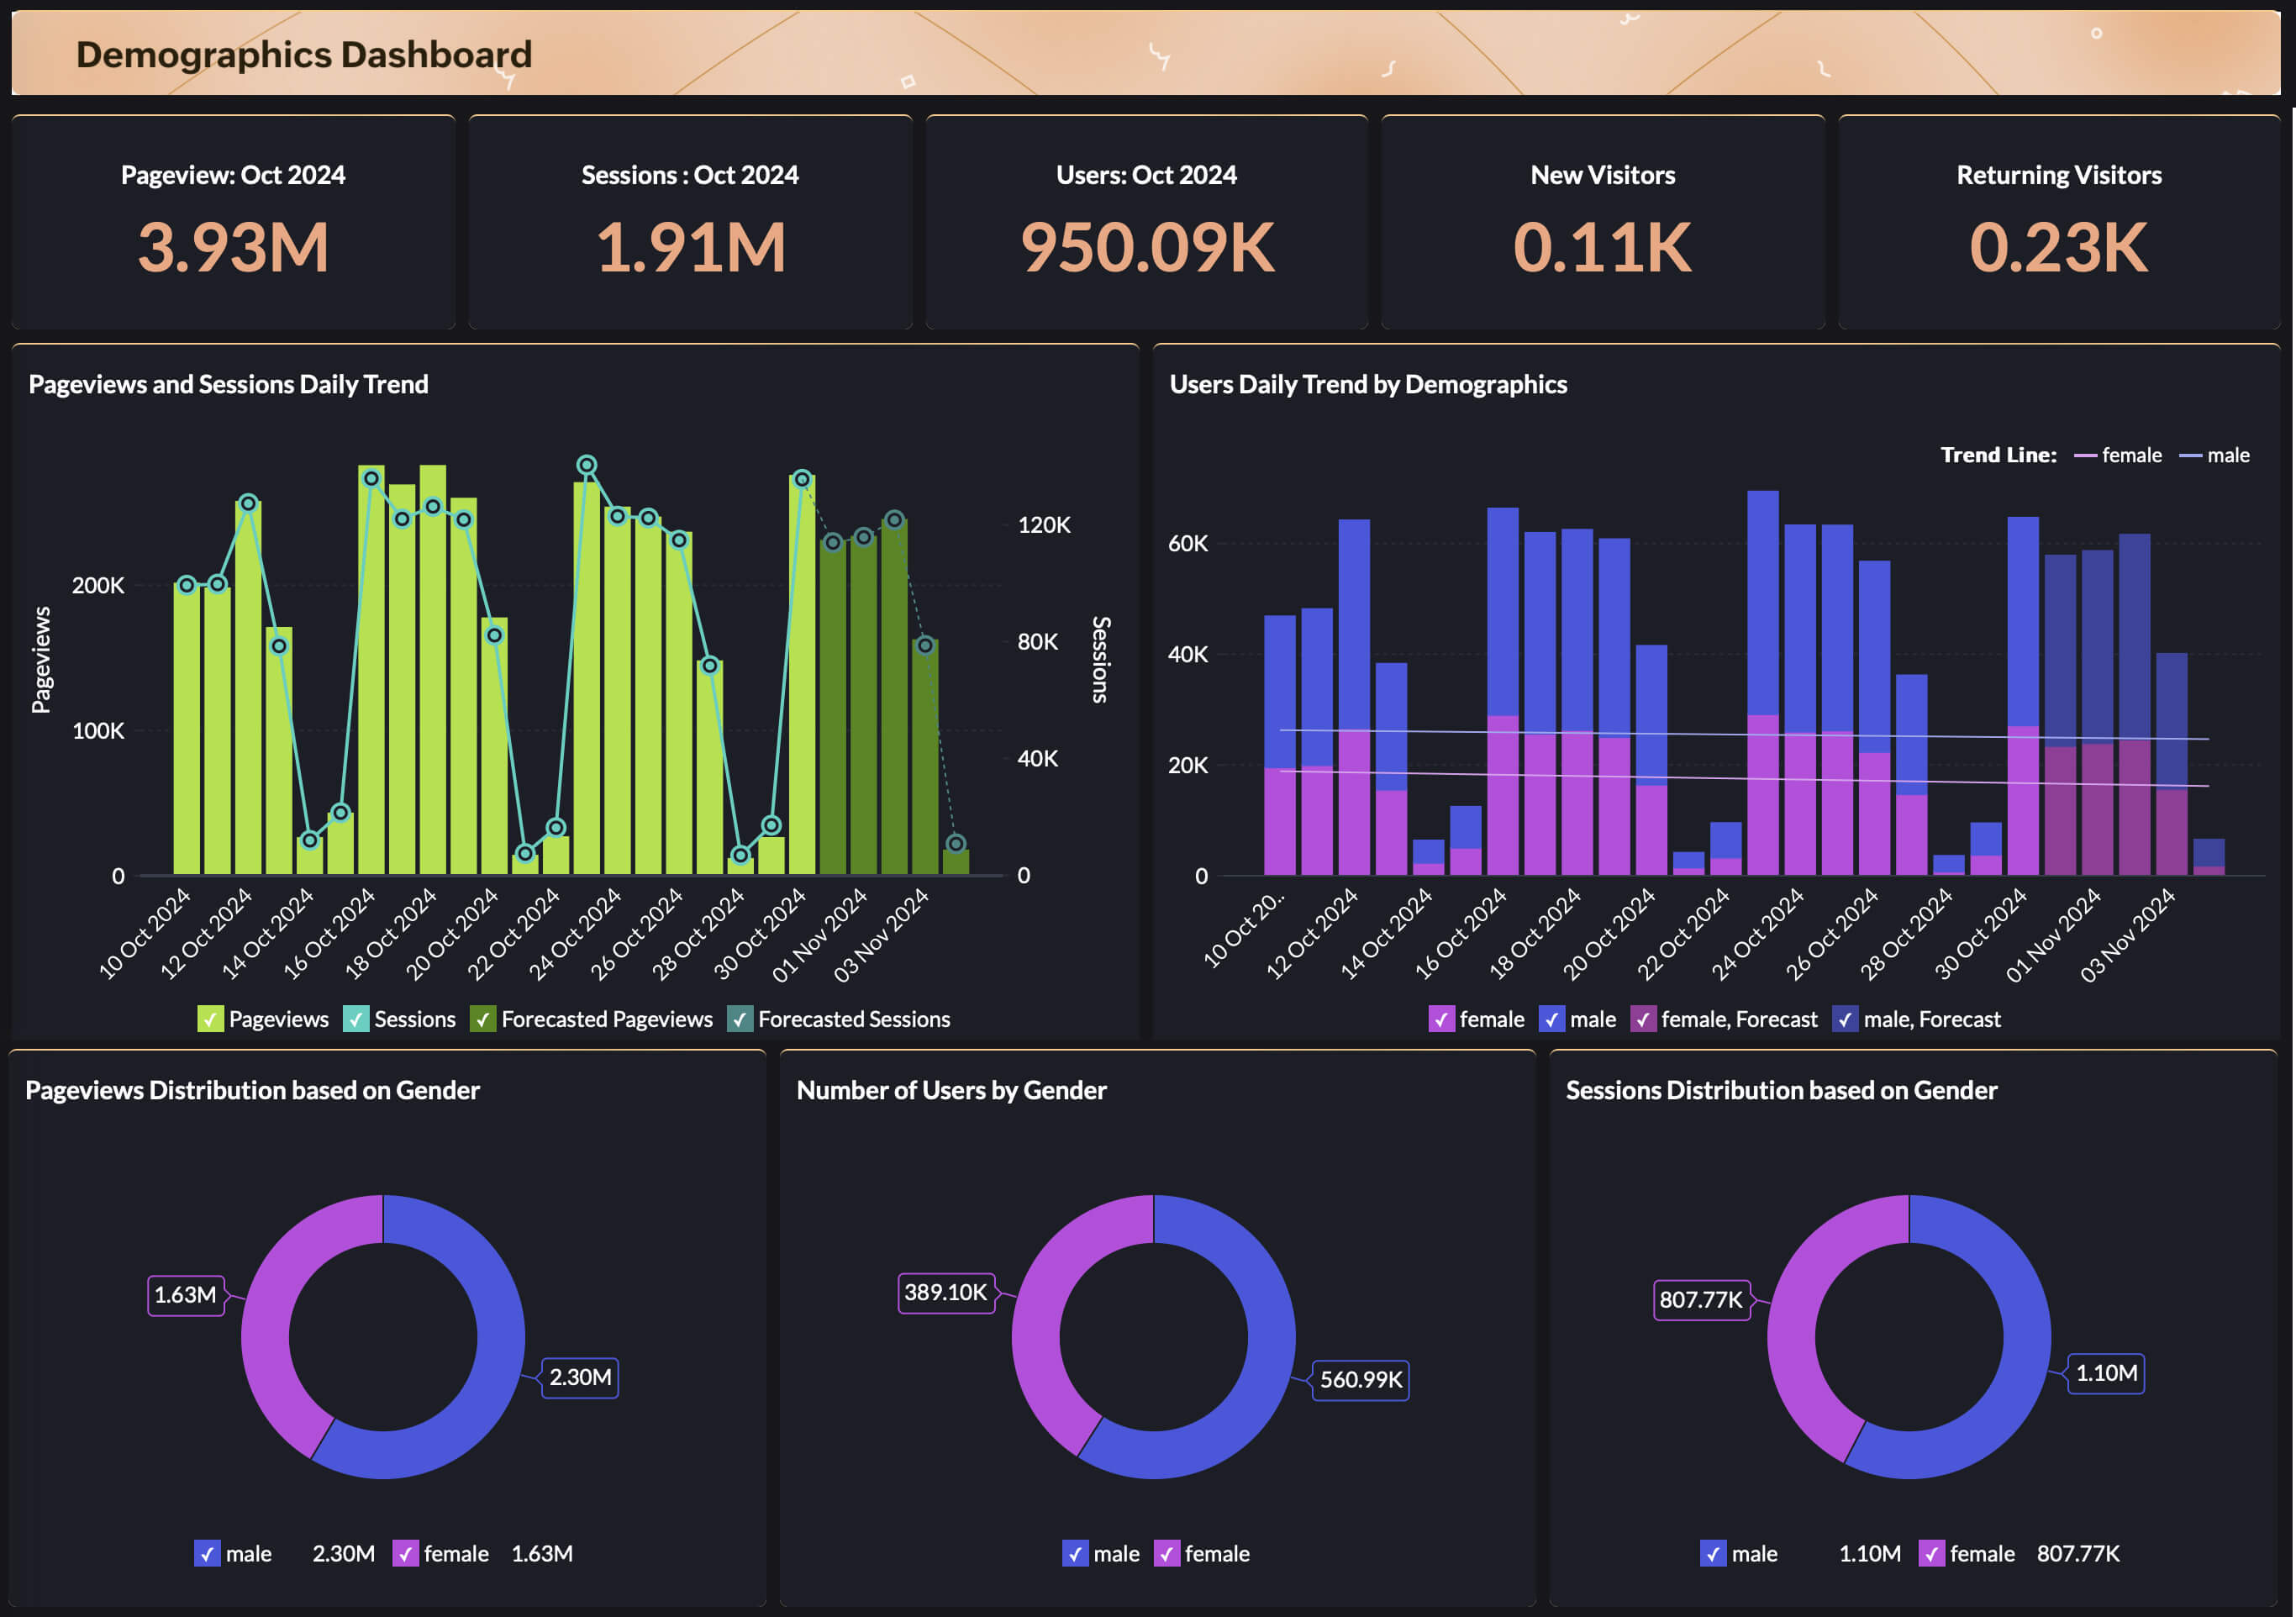Hide Forecasted Pageviews series via legend
The width and height of the screenshot is (2296, 1617).
click(x=483, y=1019)
